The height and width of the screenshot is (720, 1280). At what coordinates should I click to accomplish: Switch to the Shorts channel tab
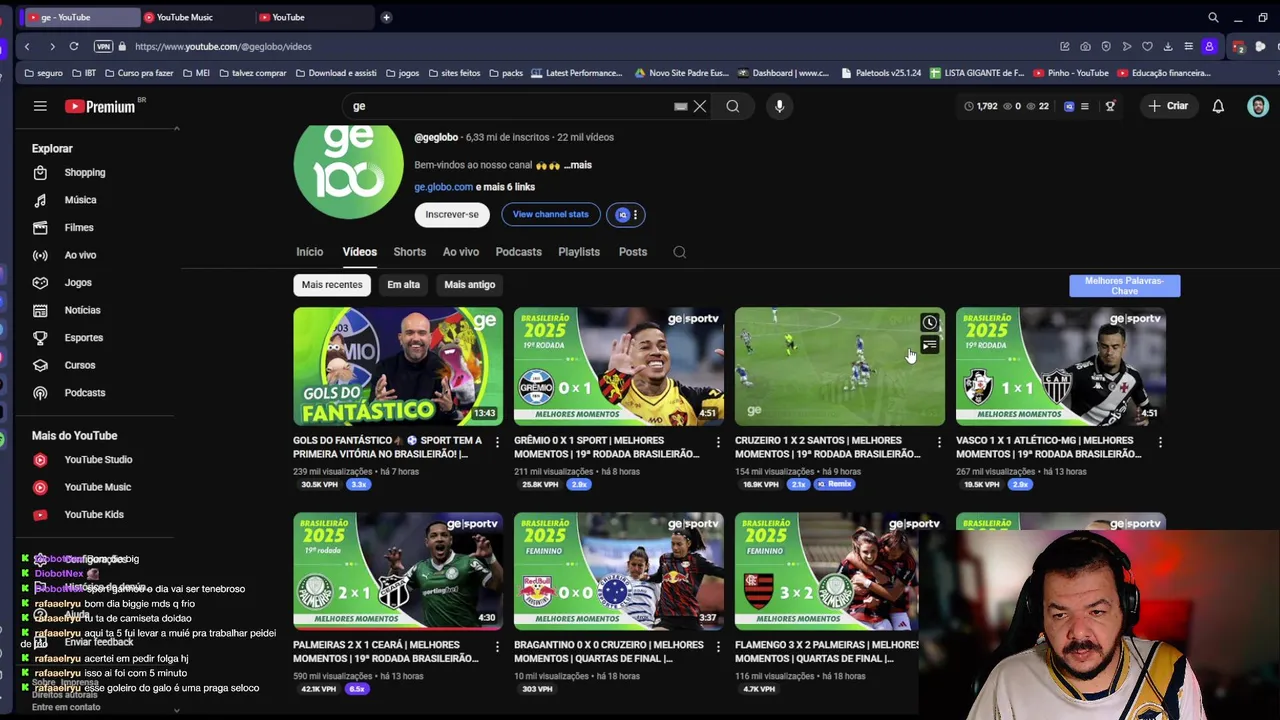click(409, 252)
